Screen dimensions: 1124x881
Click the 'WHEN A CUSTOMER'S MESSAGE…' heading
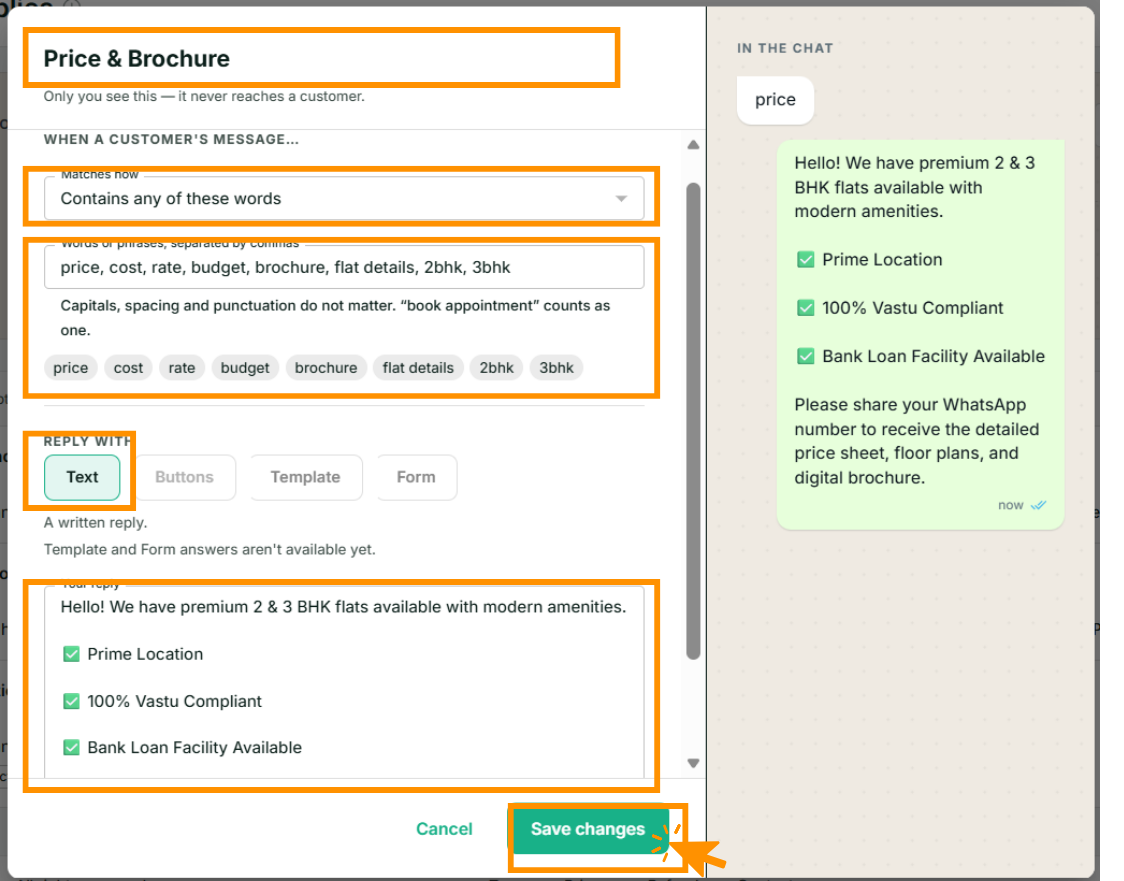pos(171,139)
